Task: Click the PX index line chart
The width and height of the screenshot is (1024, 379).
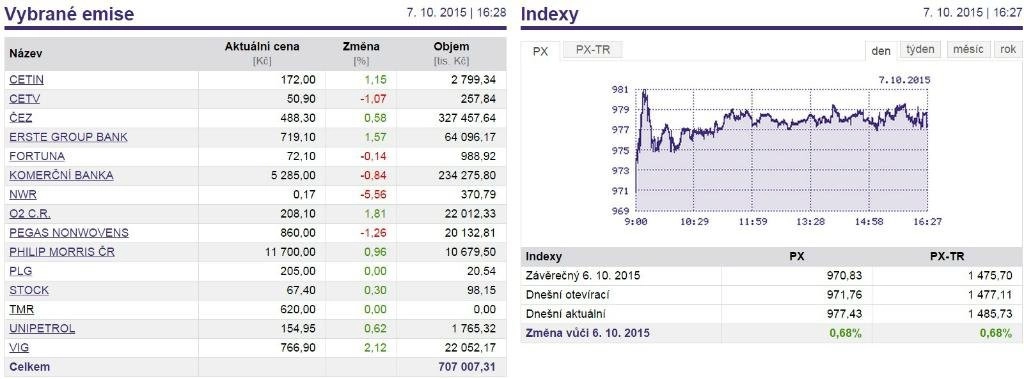Action: 781,150
